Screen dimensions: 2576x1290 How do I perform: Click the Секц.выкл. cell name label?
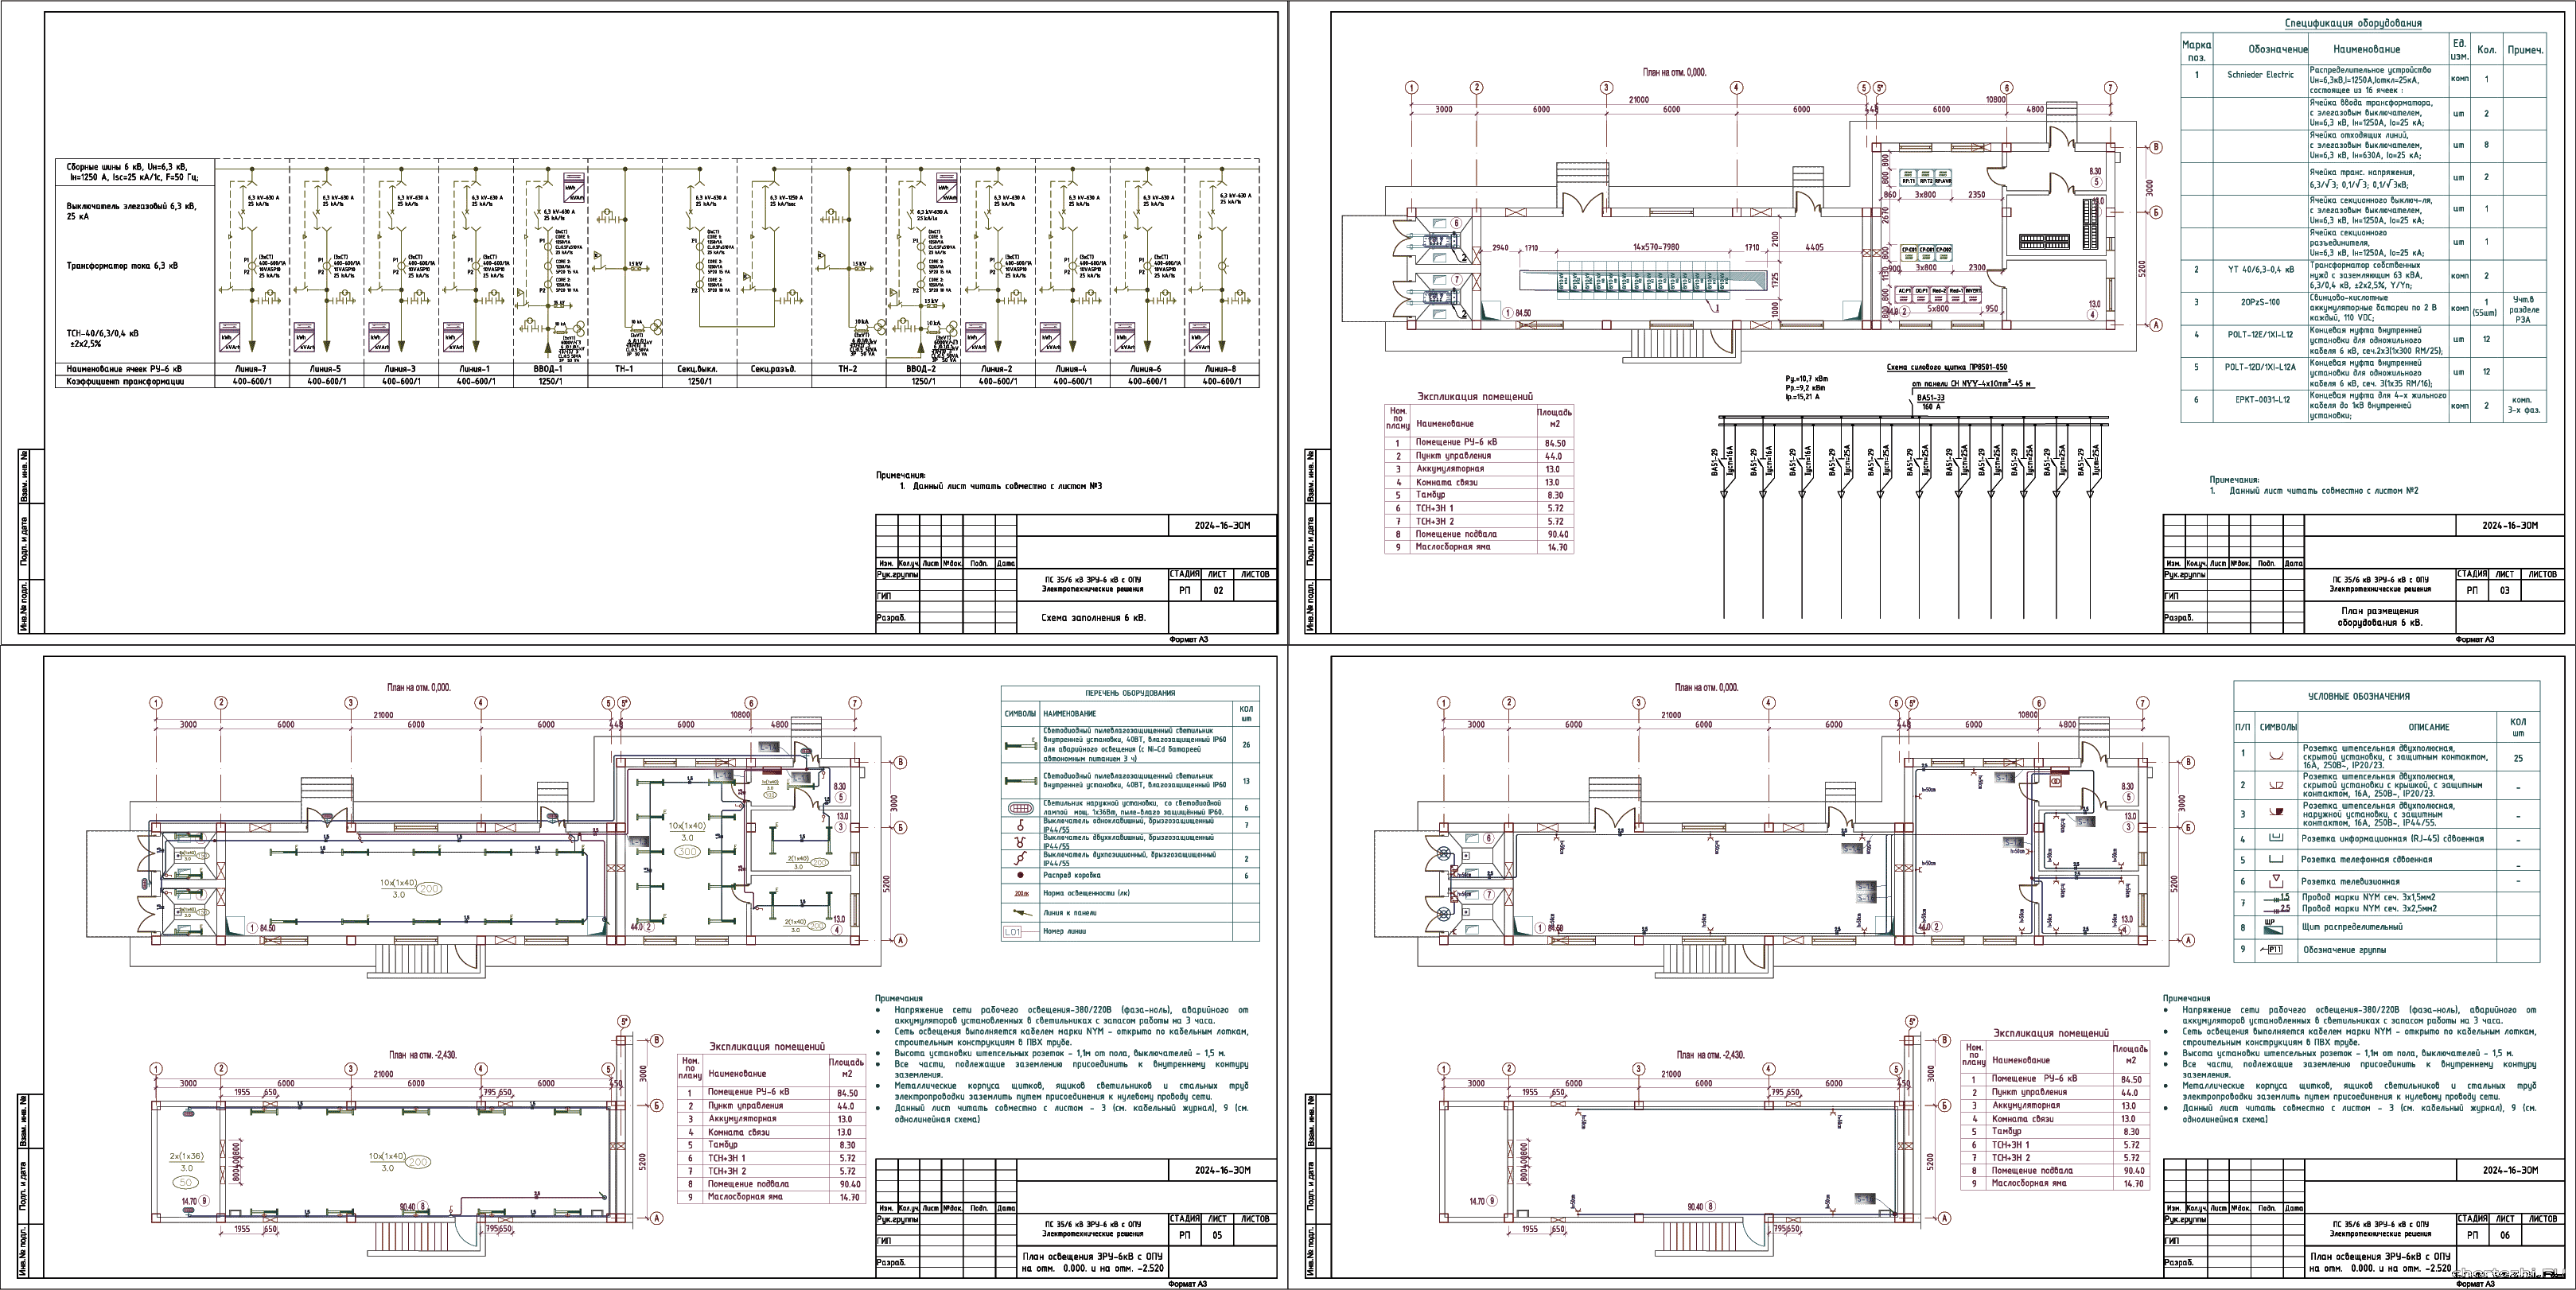tap(699, 369)
